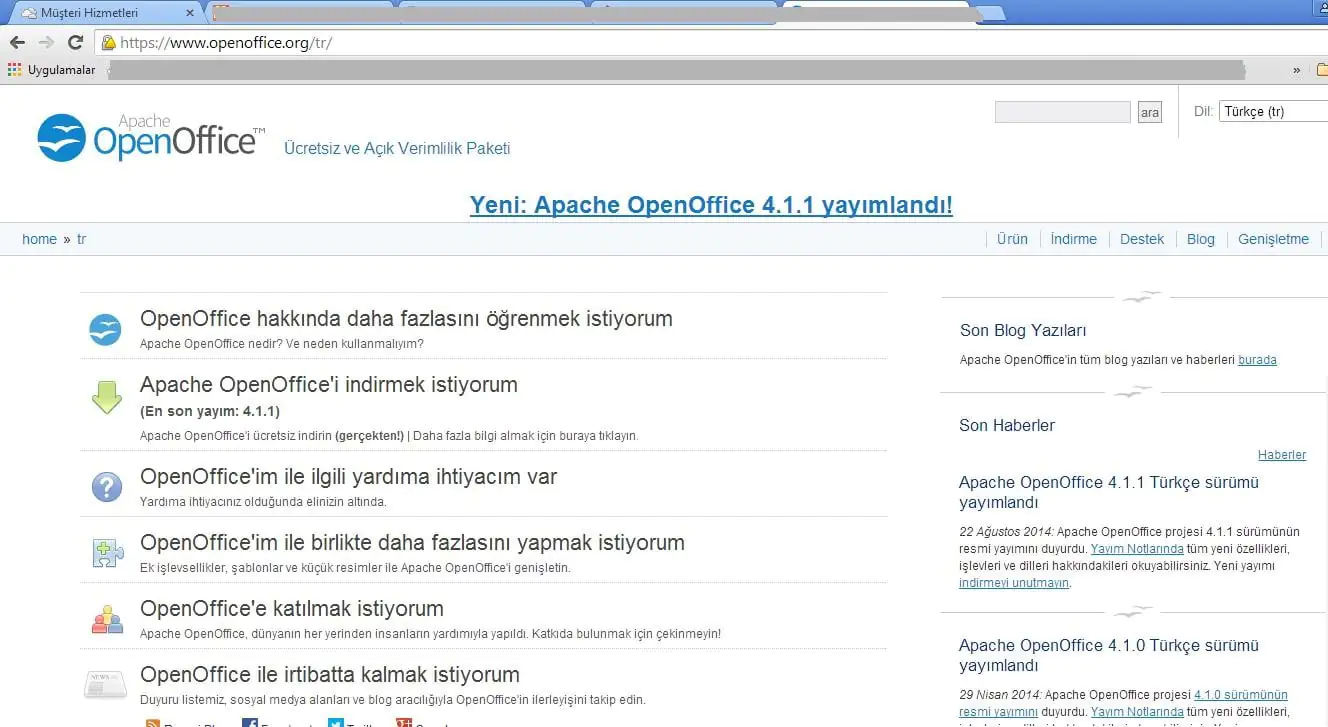Click the puzzle piece extensions icon
The image size is (1328, 727).
[x=106, y=553]
